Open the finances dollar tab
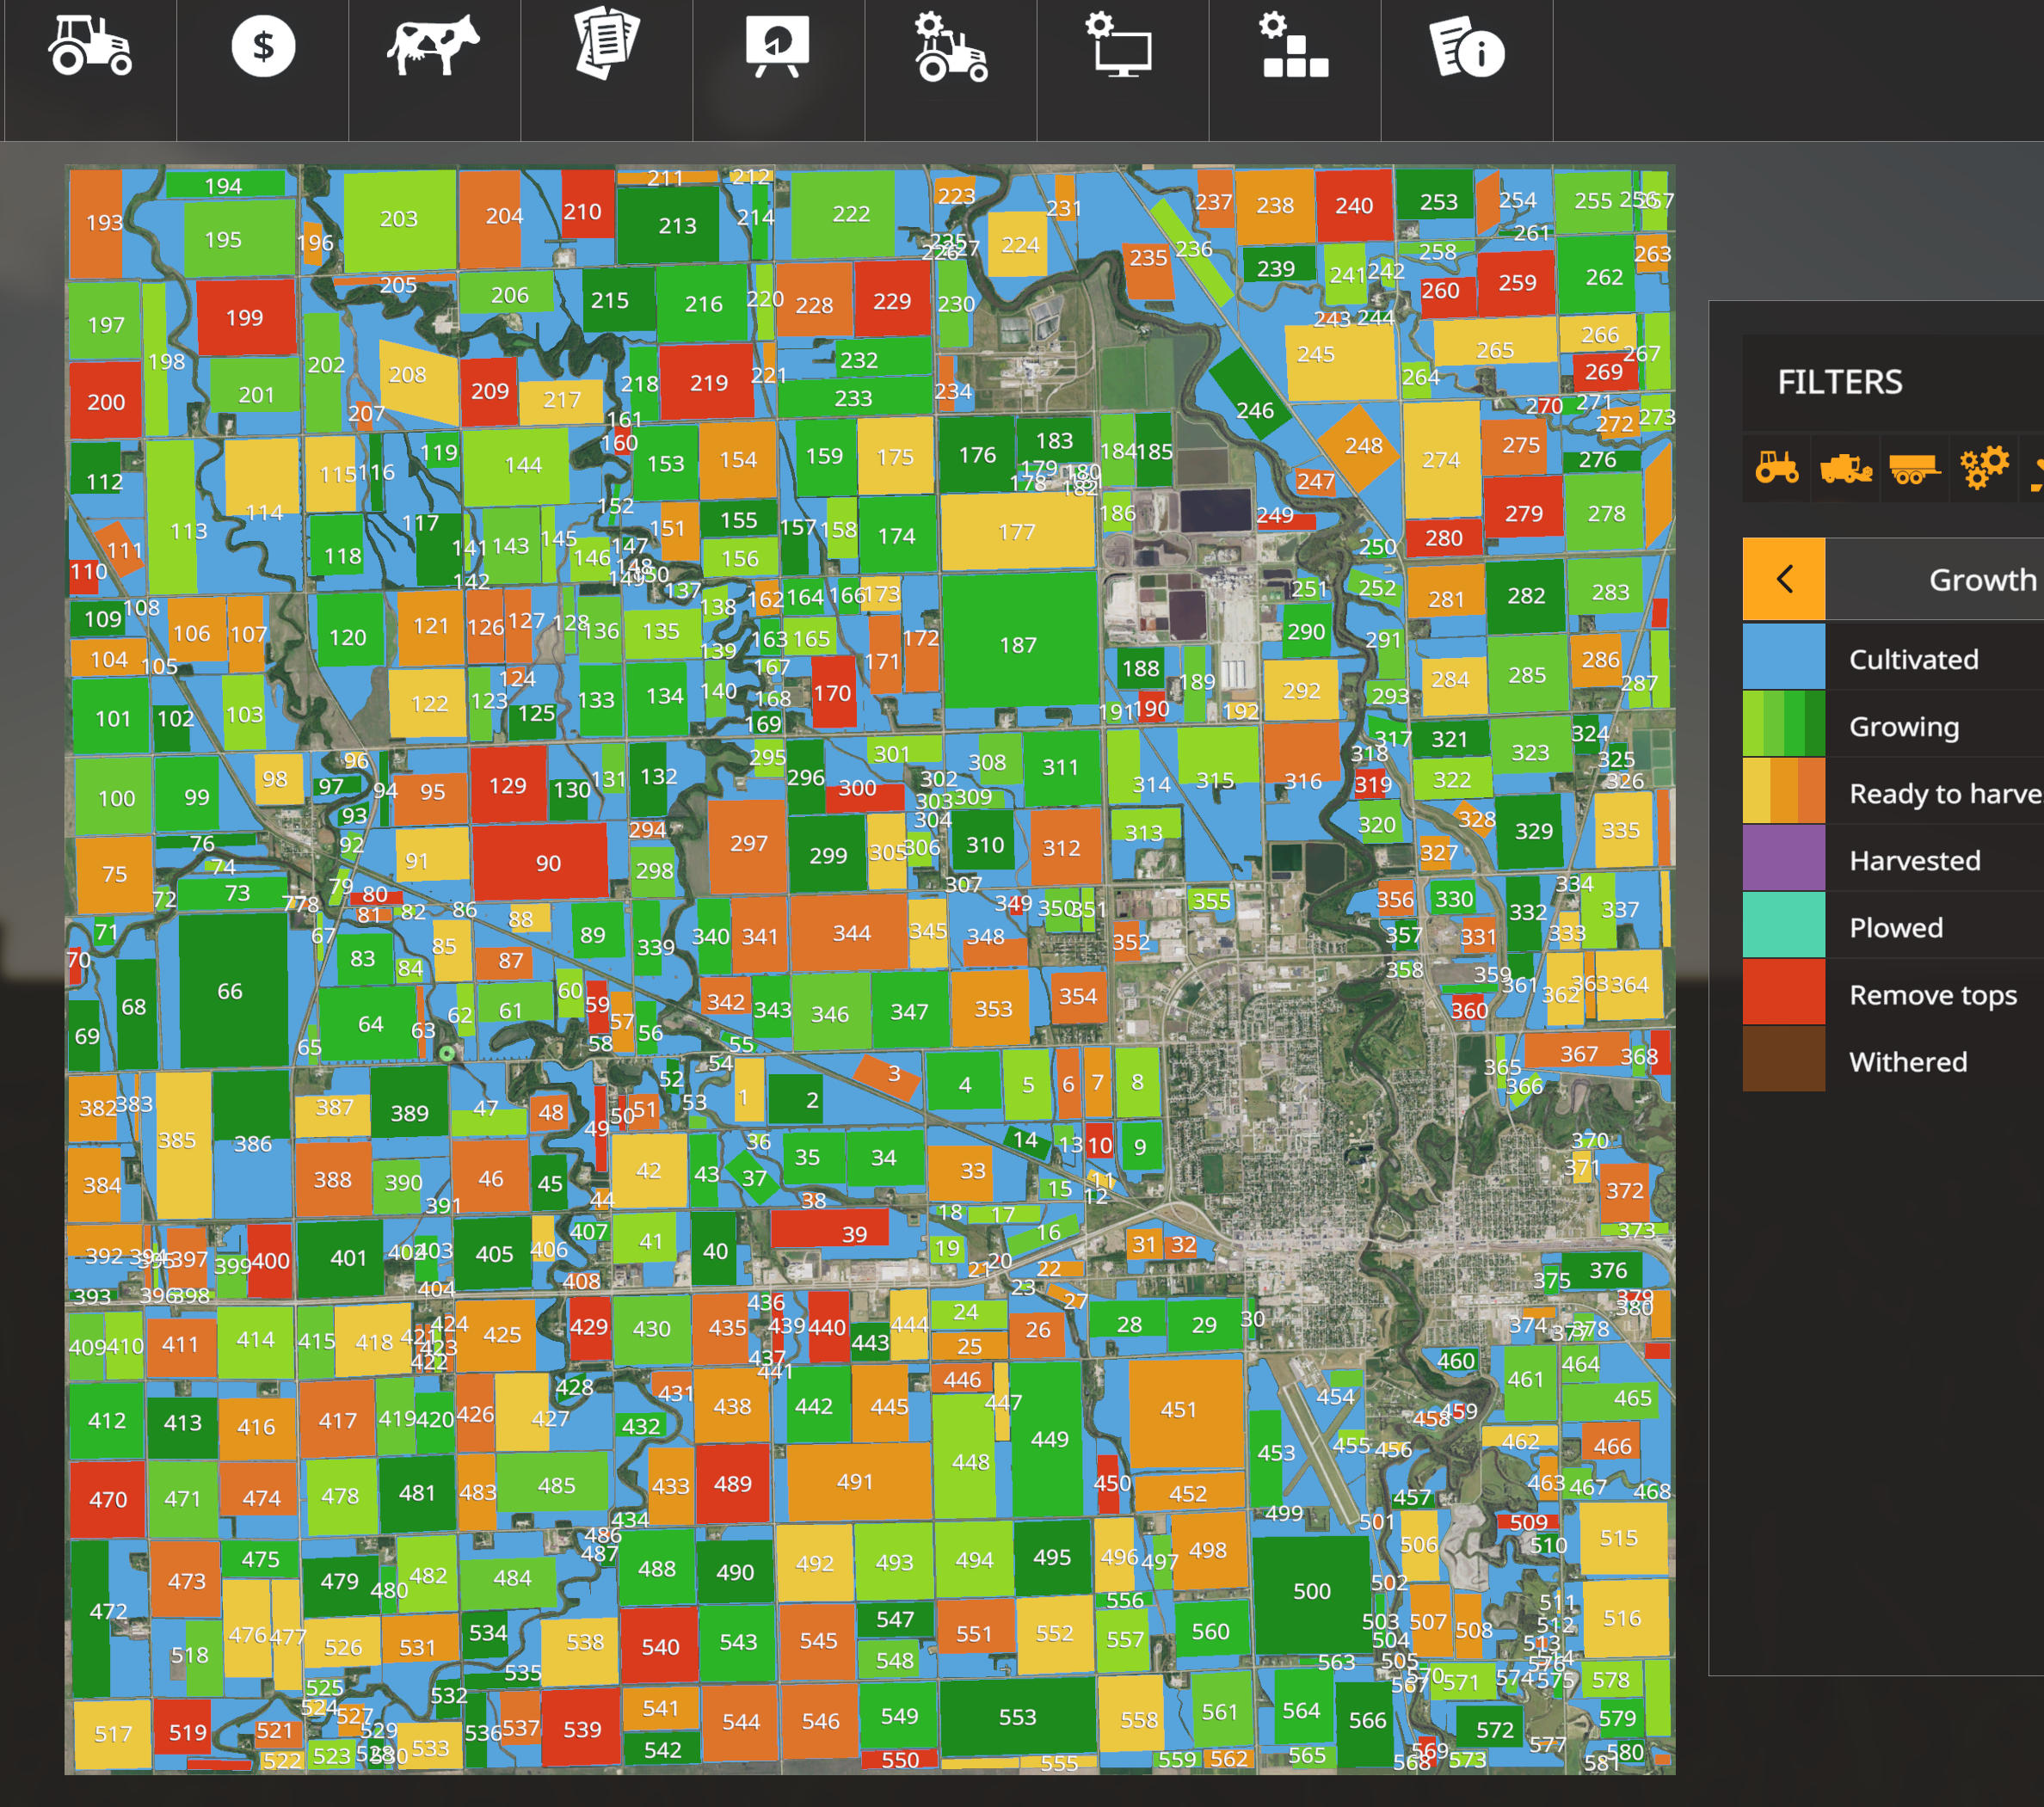 point(263,46)
